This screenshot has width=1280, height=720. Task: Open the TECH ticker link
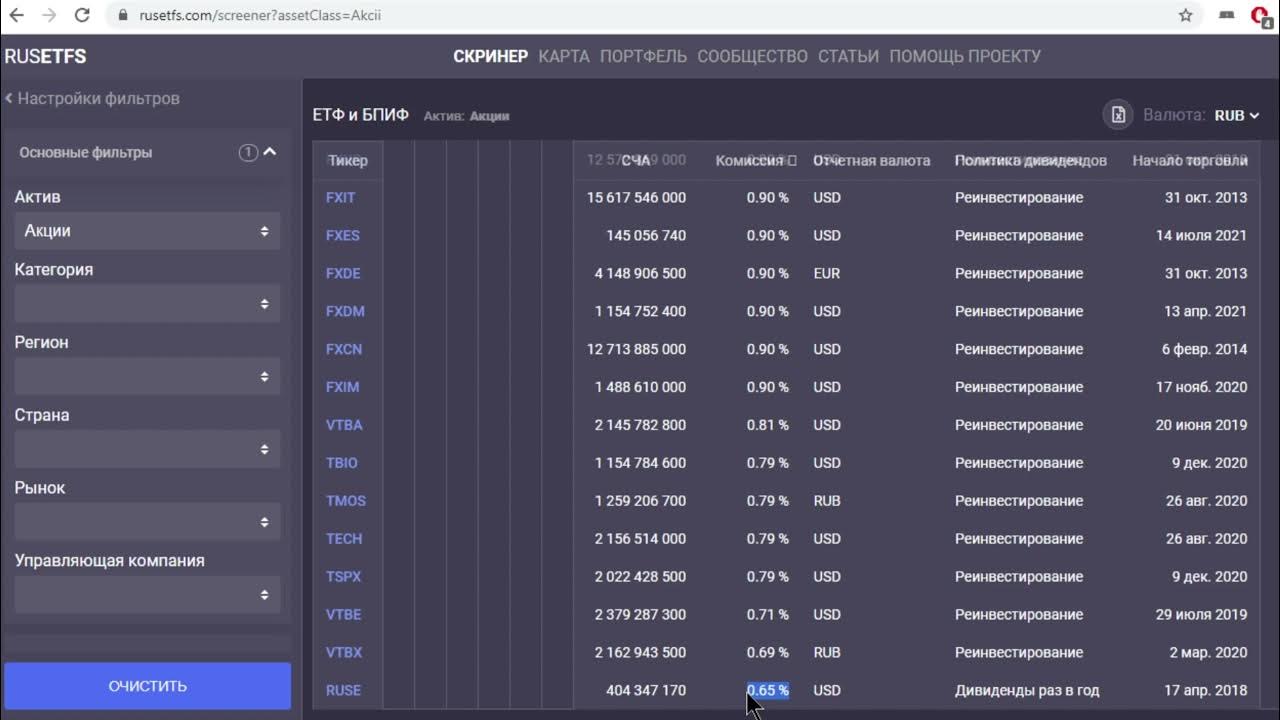pos(344,539)
